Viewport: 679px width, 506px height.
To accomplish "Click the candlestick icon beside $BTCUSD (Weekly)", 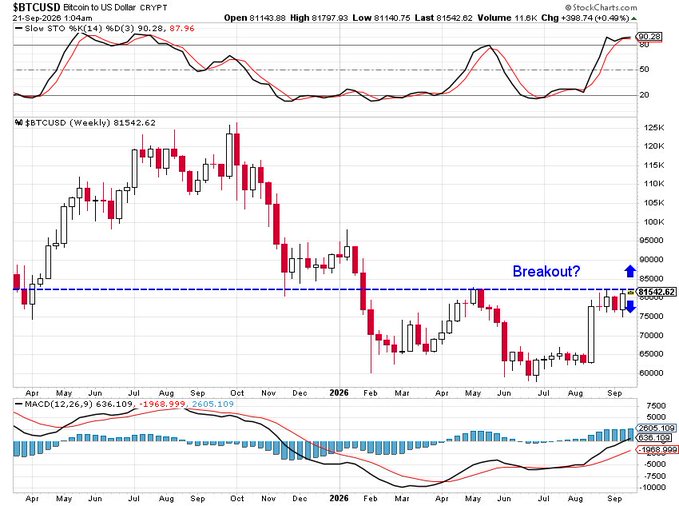I will 19,123.
